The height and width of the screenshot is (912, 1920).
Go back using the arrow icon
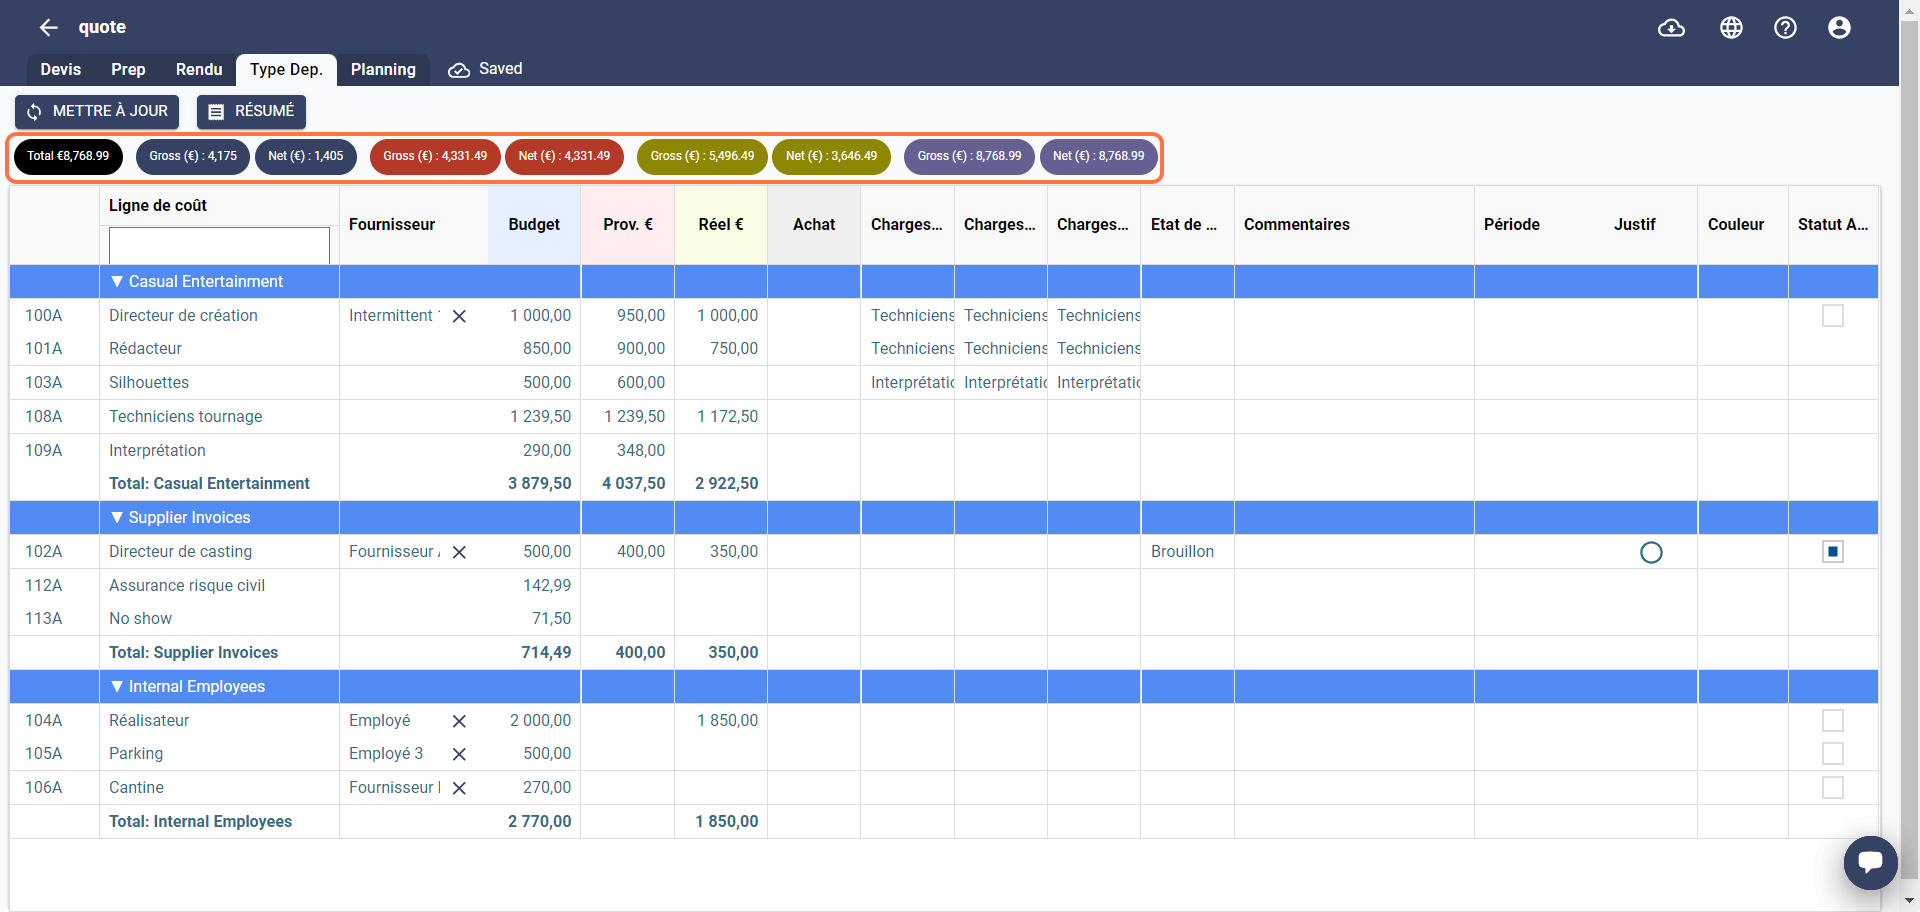click(x=48, y=27)
